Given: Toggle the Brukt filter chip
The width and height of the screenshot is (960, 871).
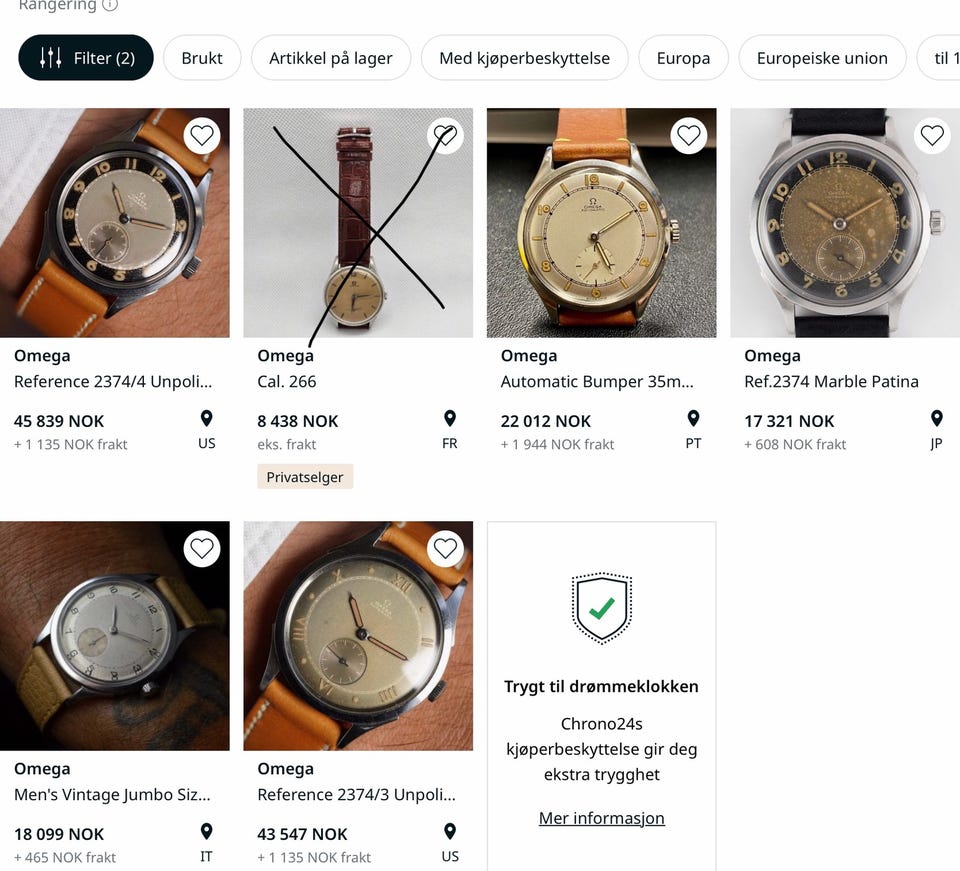Looking at the screenshot, I should tap(202, 58).
